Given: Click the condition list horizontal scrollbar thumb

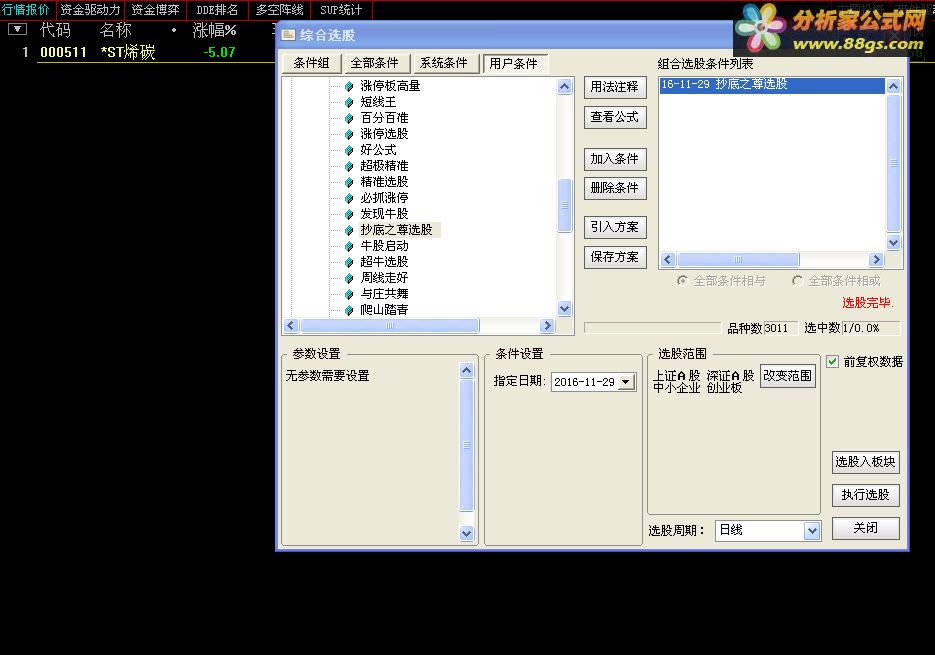Looking at the screenshot, I should (738, 259).
